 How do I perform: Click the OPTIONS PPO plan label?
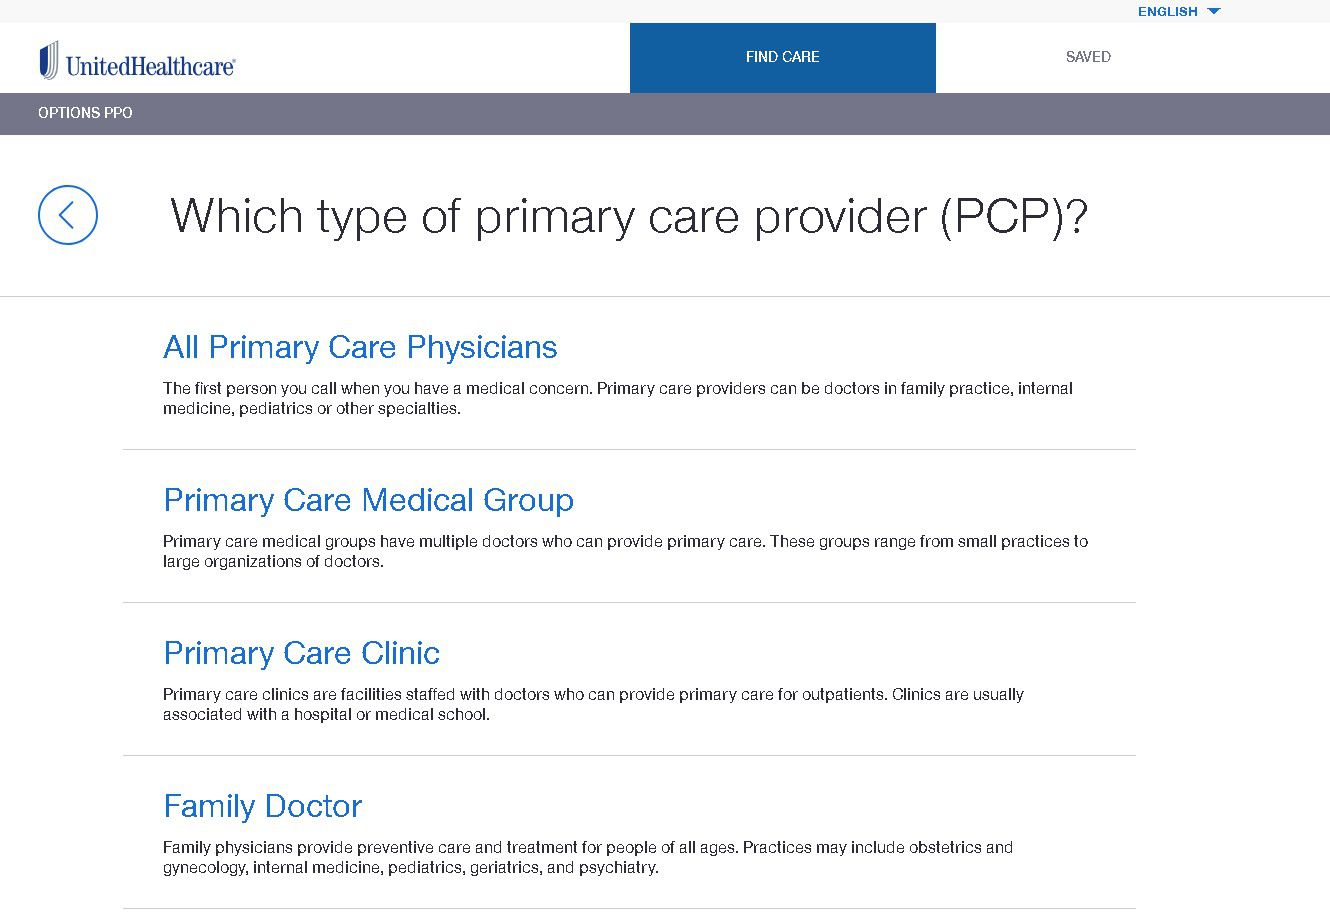(x=85, y=113)
